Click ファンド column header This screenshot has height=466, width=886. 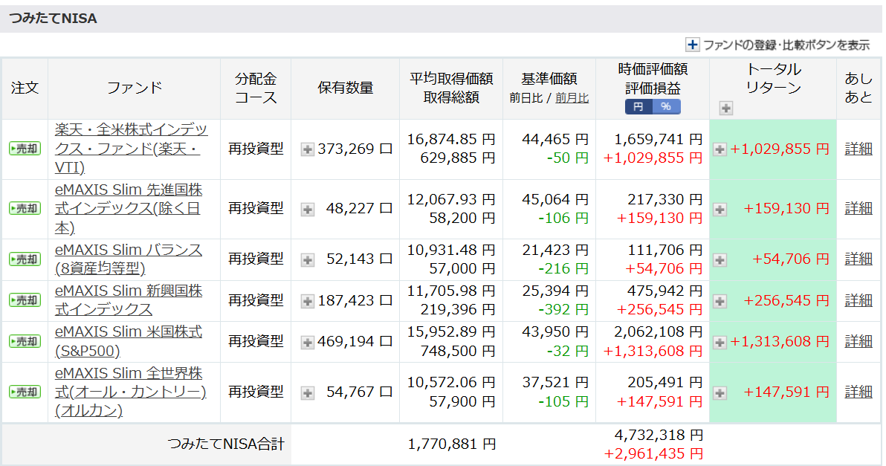pos(134,88)
